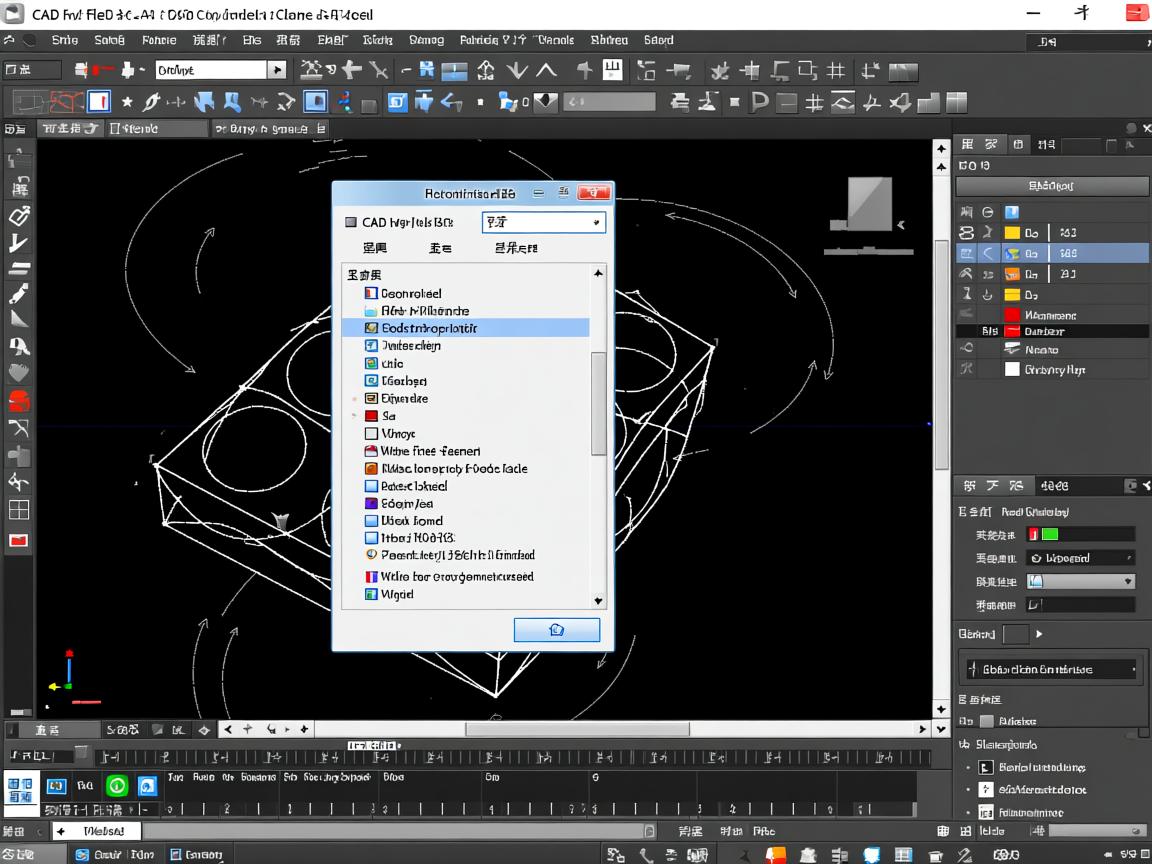Viewport: 1152px width, 864px height.
Task: Click the grid window icon in the left sidebar
Action: [19, 510]
